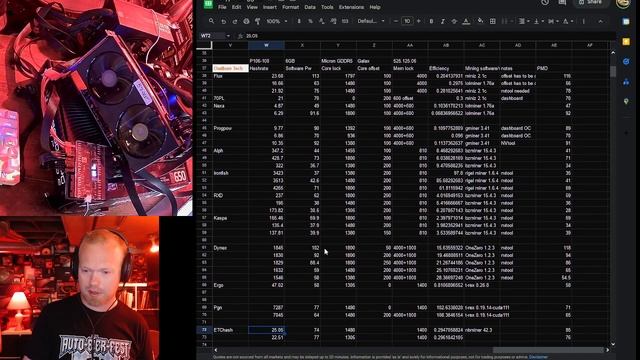
Task: Select the ETChash cell
Action: pyautogui.click(x=230, y=330)
